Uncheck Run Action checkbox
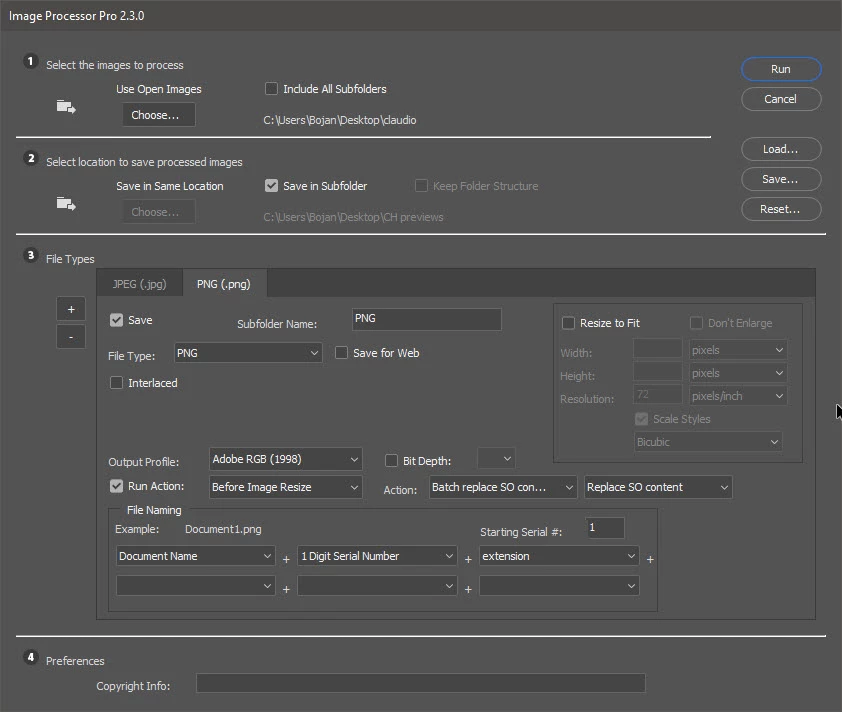Image resolution: width=842 pixels, height=712 pixels. [116, 486]
